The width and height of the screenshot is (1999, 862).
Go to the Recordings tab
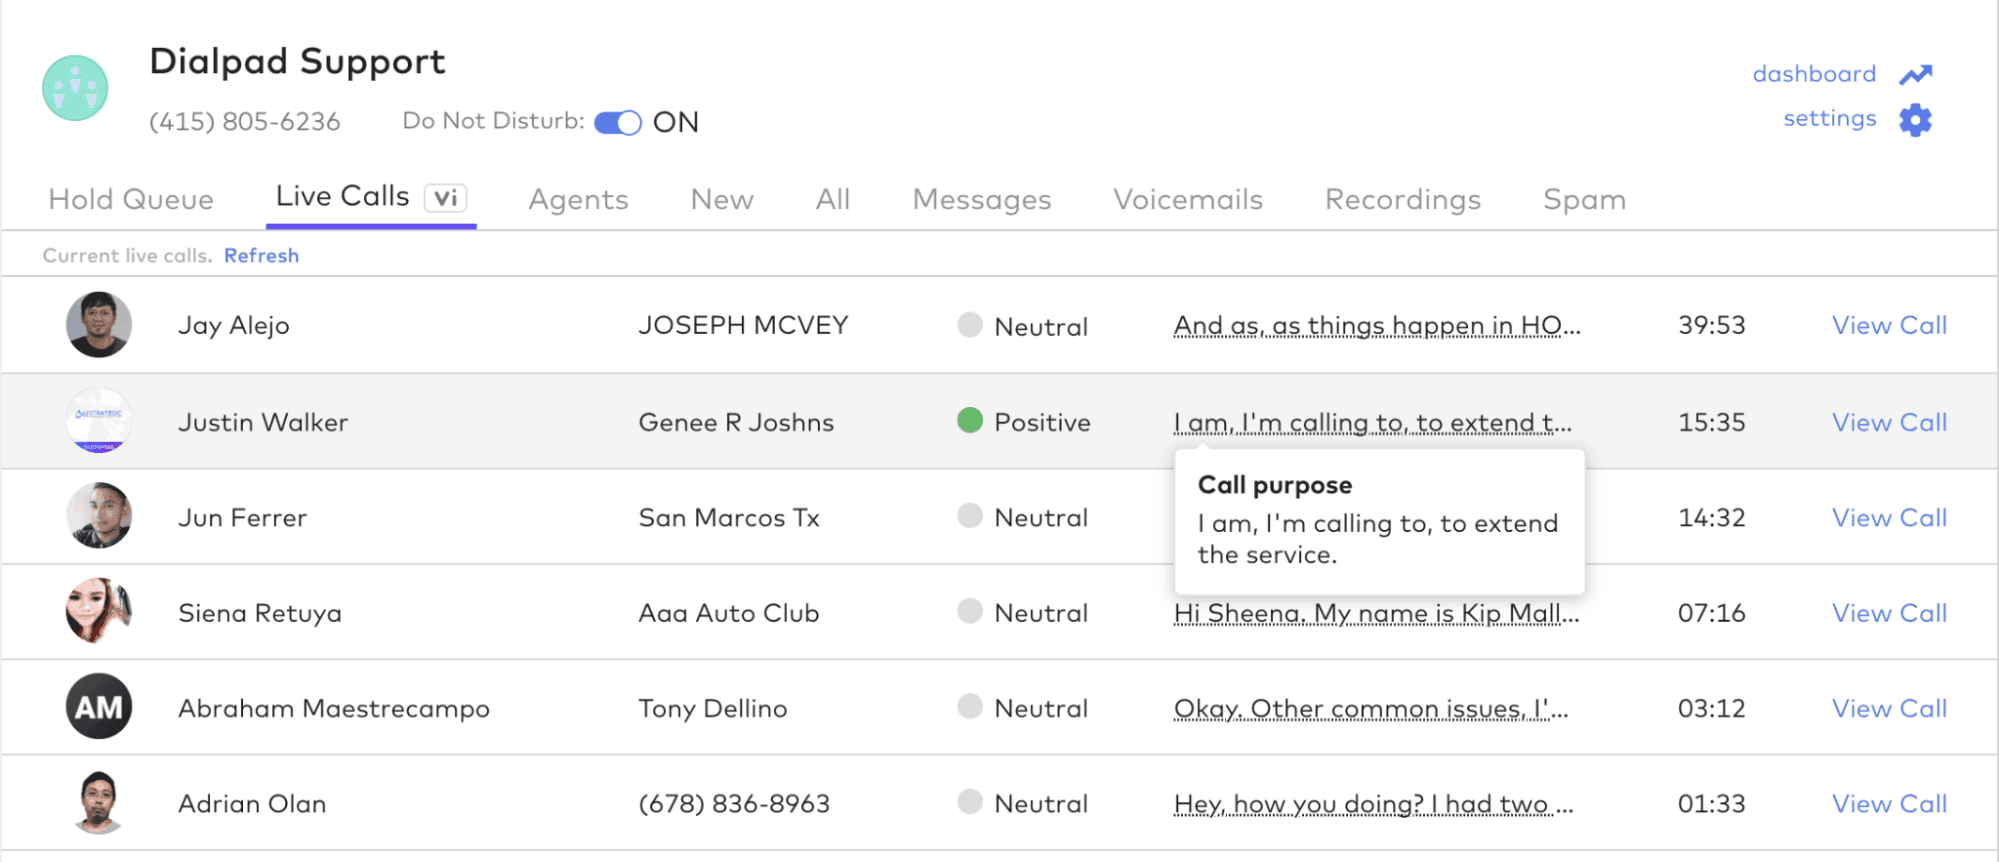click(x=1402, y=200)
